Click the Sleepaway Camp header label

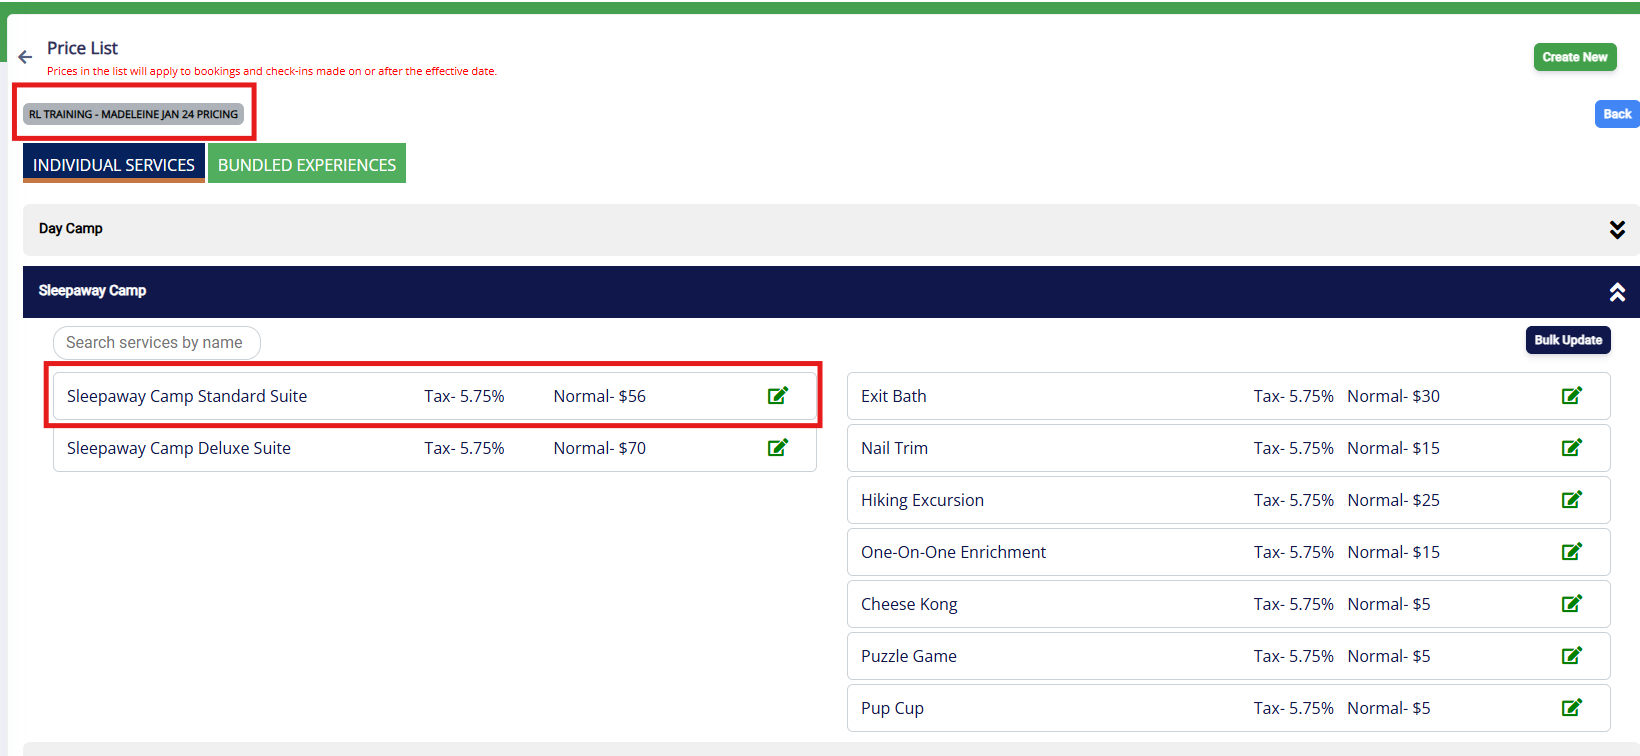pyautogui.click(x=92, y=291)
